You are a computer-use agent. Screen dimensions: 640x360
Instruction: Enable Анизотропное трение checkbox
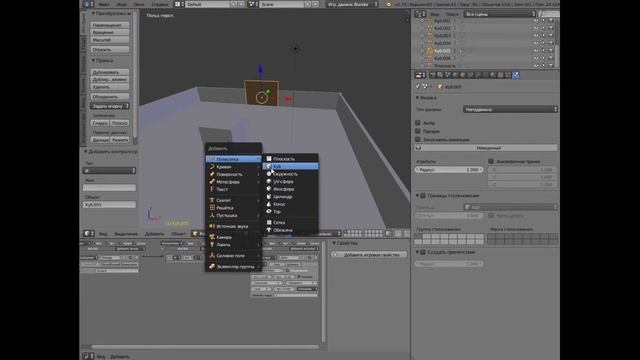coord(491,162)
